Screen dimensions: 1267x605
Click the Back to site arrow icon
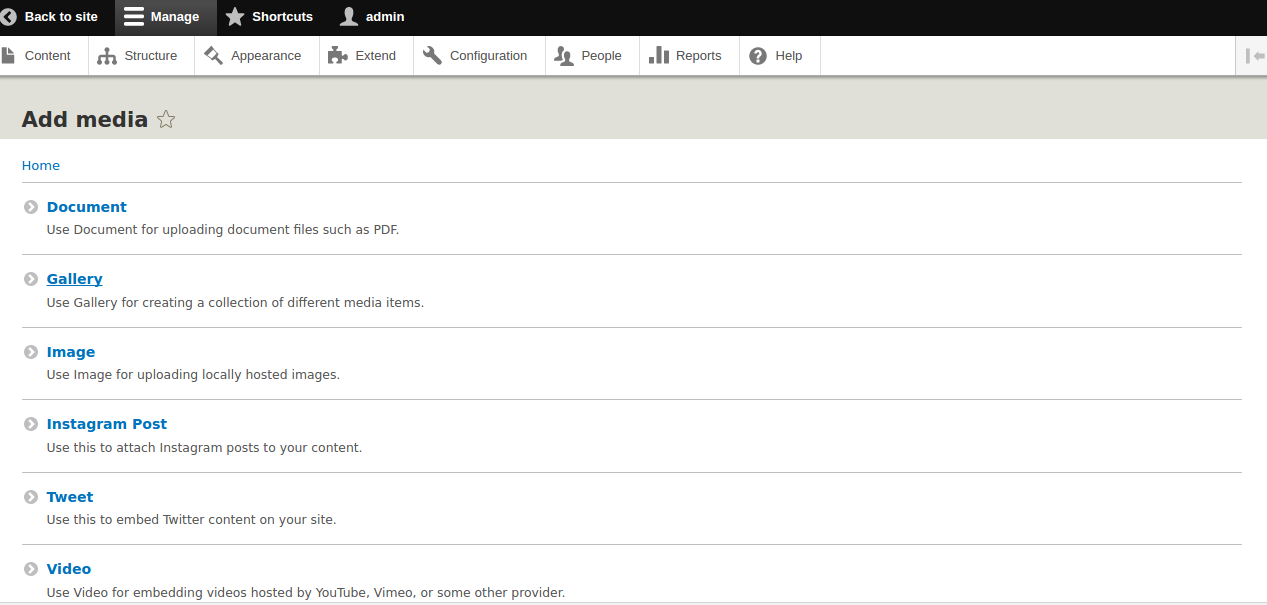(x=9, y=17)
